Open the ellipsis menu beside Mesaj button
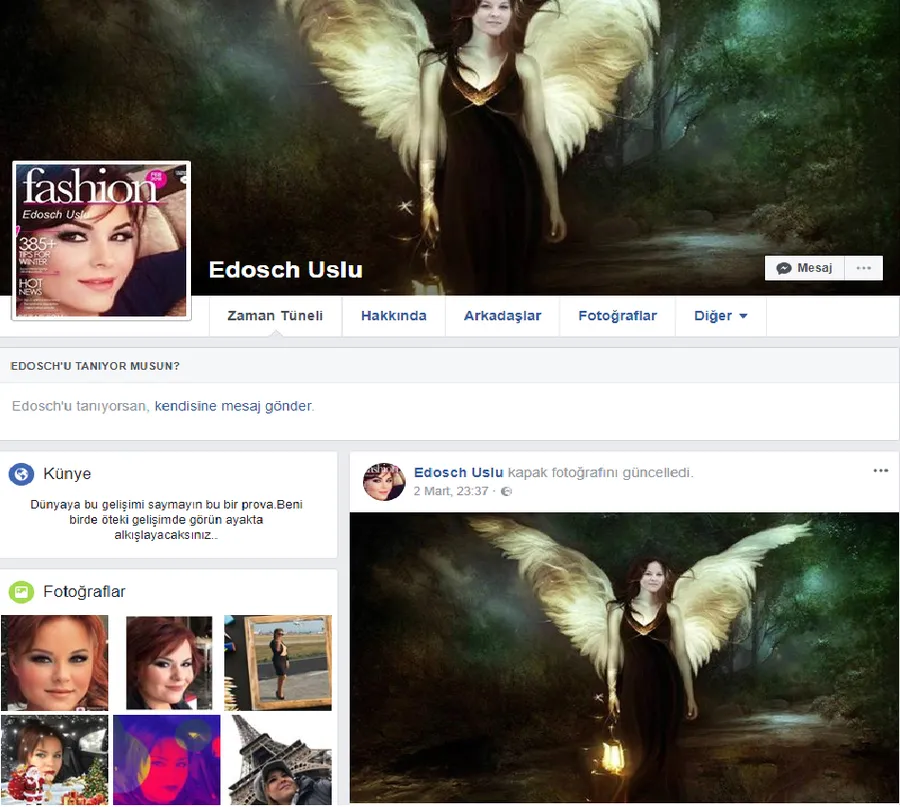The image size is (900, 807). [864, 268]
